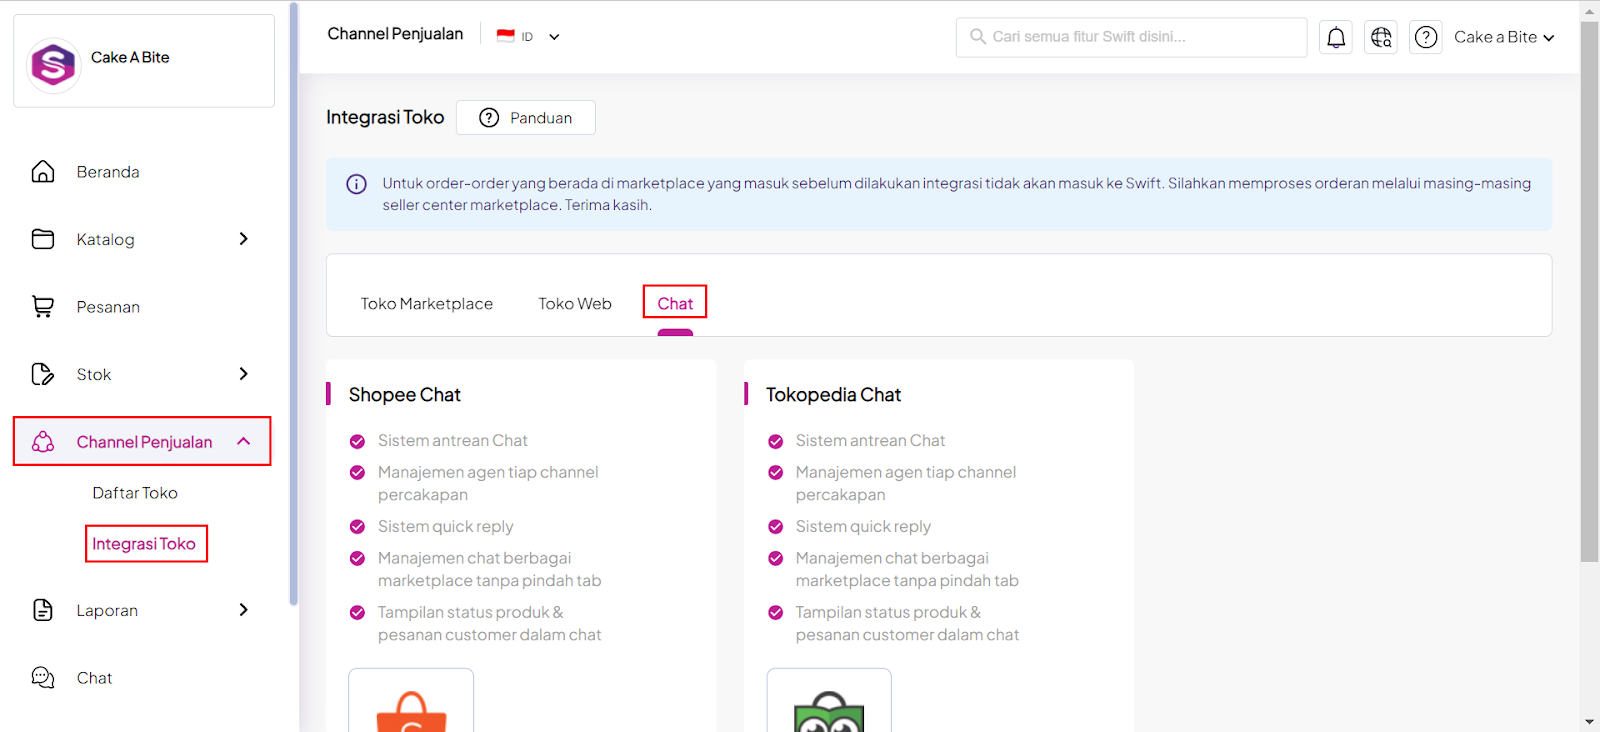Click the magnifier icon in the search field
The height and width of the screenshot is (732, 1600).
[978, 37]
